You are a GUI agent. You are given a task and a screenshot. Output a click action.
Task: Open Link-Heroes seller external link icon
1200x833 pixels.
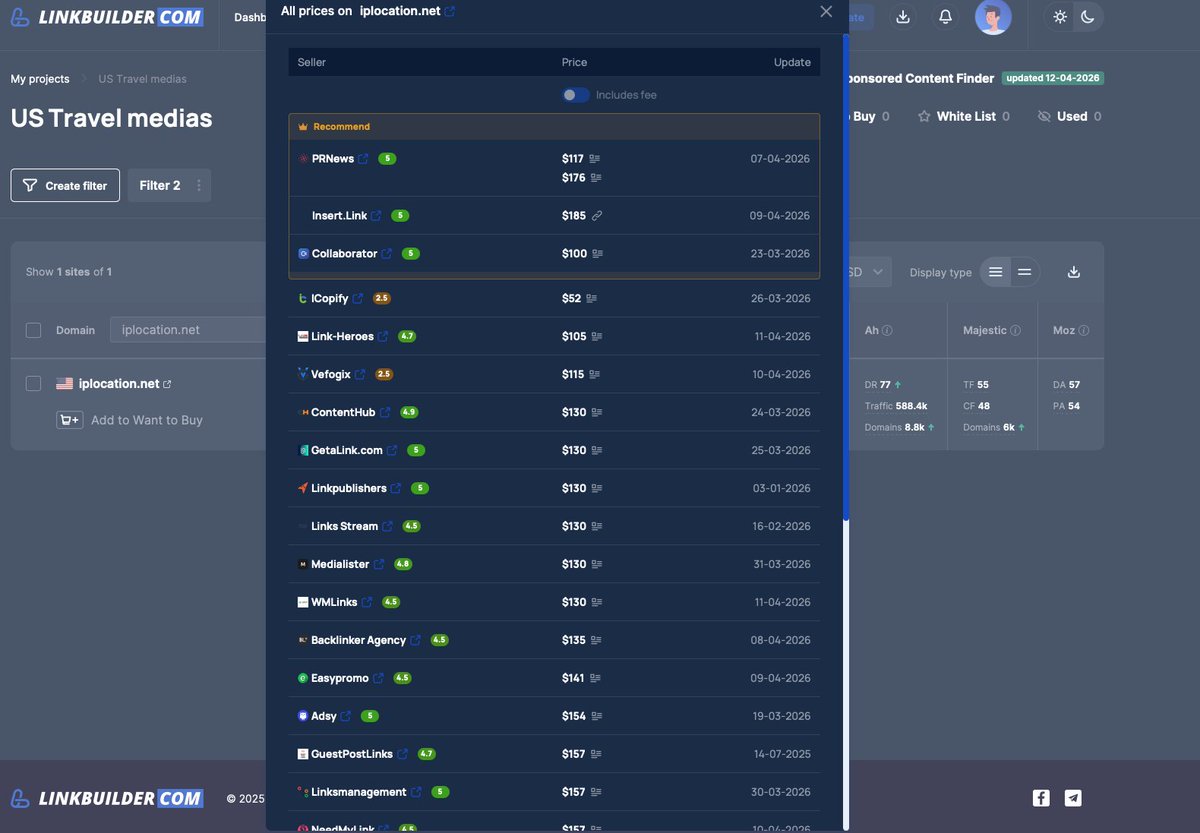click(x=382, y=337)
